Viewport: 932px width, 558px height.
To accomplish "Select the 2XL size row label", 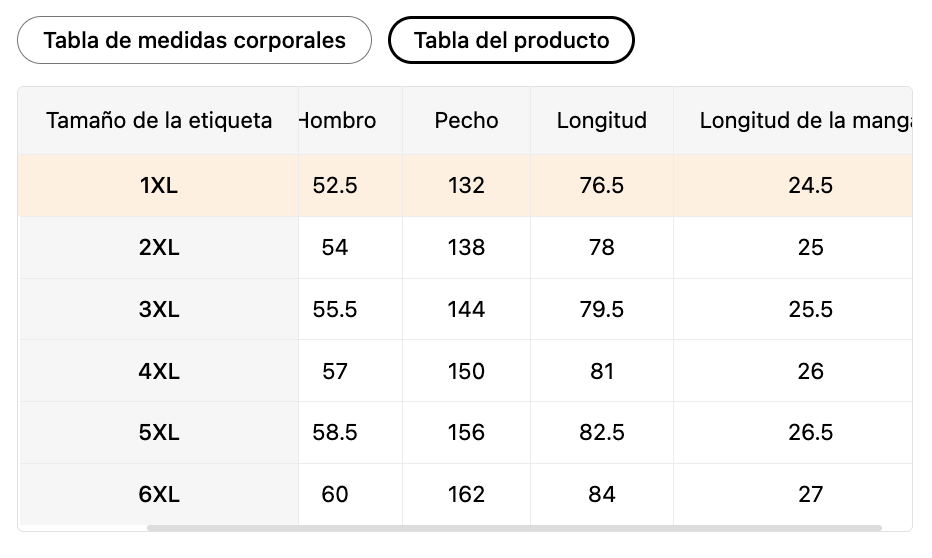I will tap(159, 247).
